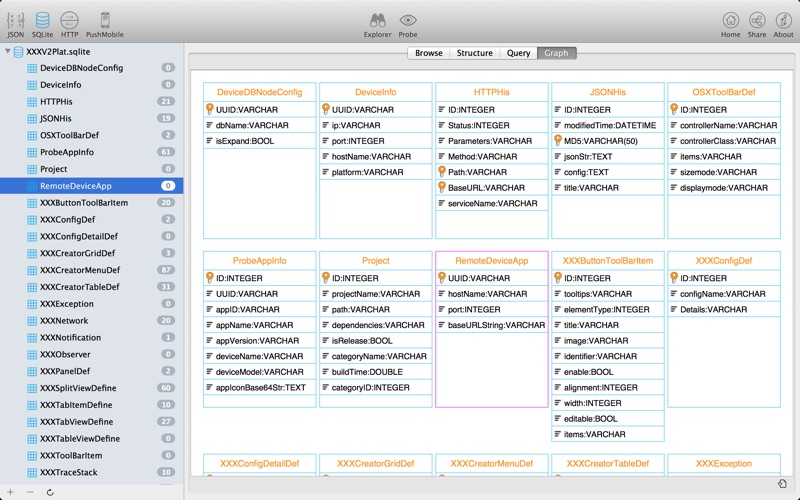Select Project table in sidebar
Image resolution: width=800 pixels, height=500 pixels.
click(x=92, y=169)
